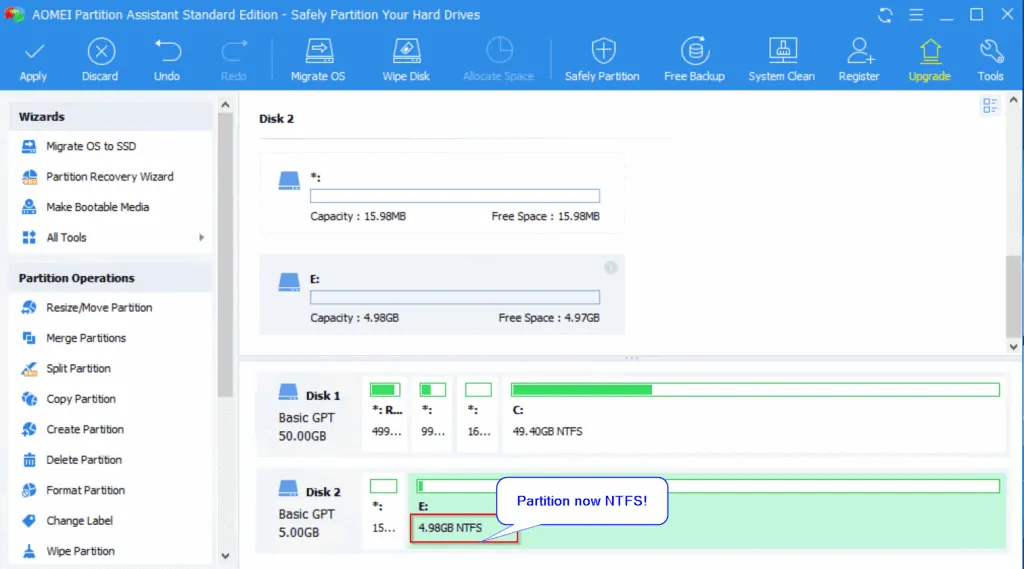The width and height of the screenshot is (1024, 569).
Task: Toggle the partition list view mode icon
Action: coord(990,106)
